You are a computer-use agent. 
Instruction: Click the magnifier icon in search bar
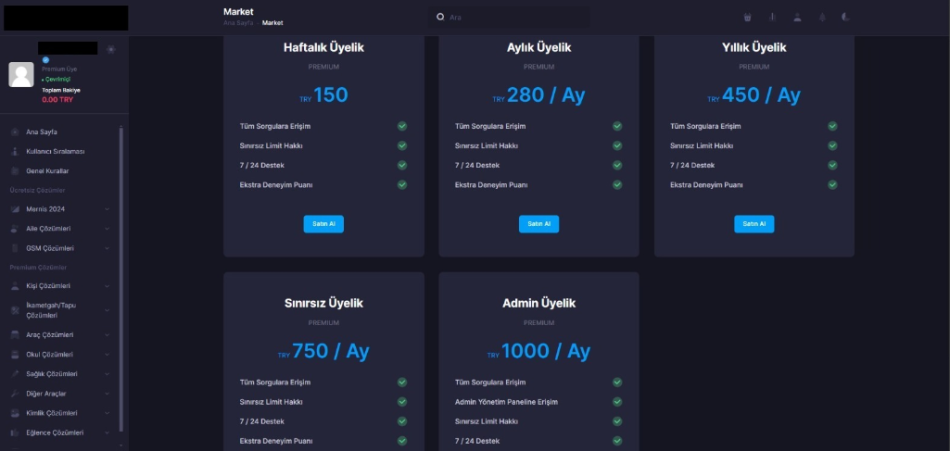pyautogui.click(x=440, y=17)
